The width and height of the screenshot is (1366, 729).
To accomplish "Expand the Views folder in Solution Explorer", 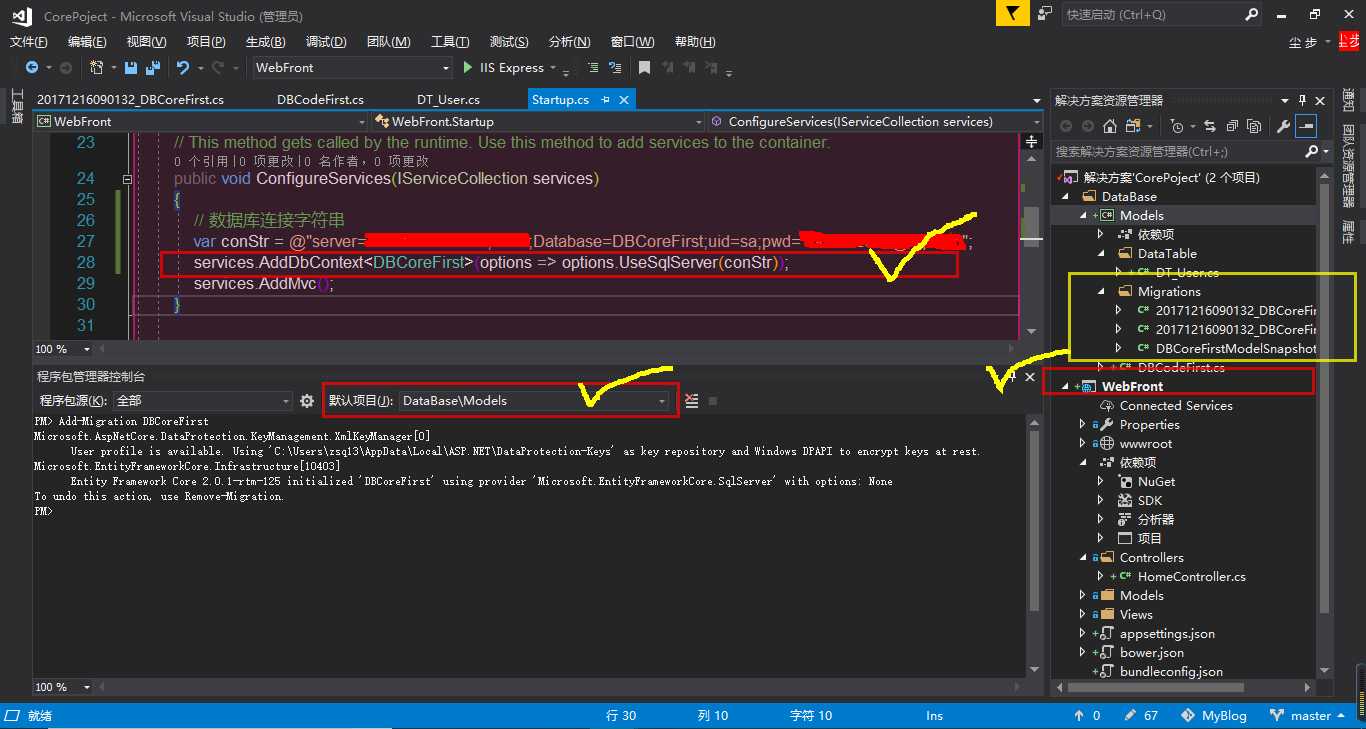I will point(1082,614).
